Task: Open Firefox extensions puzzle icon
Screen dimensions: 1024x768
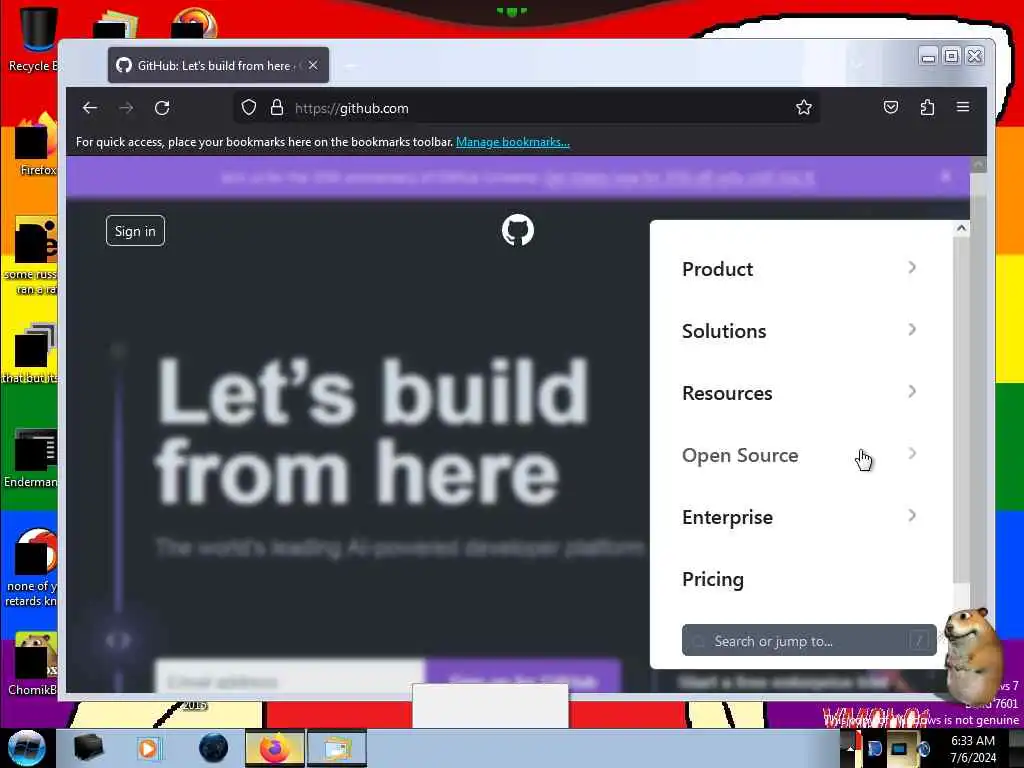Action: [x=927, y=108]
